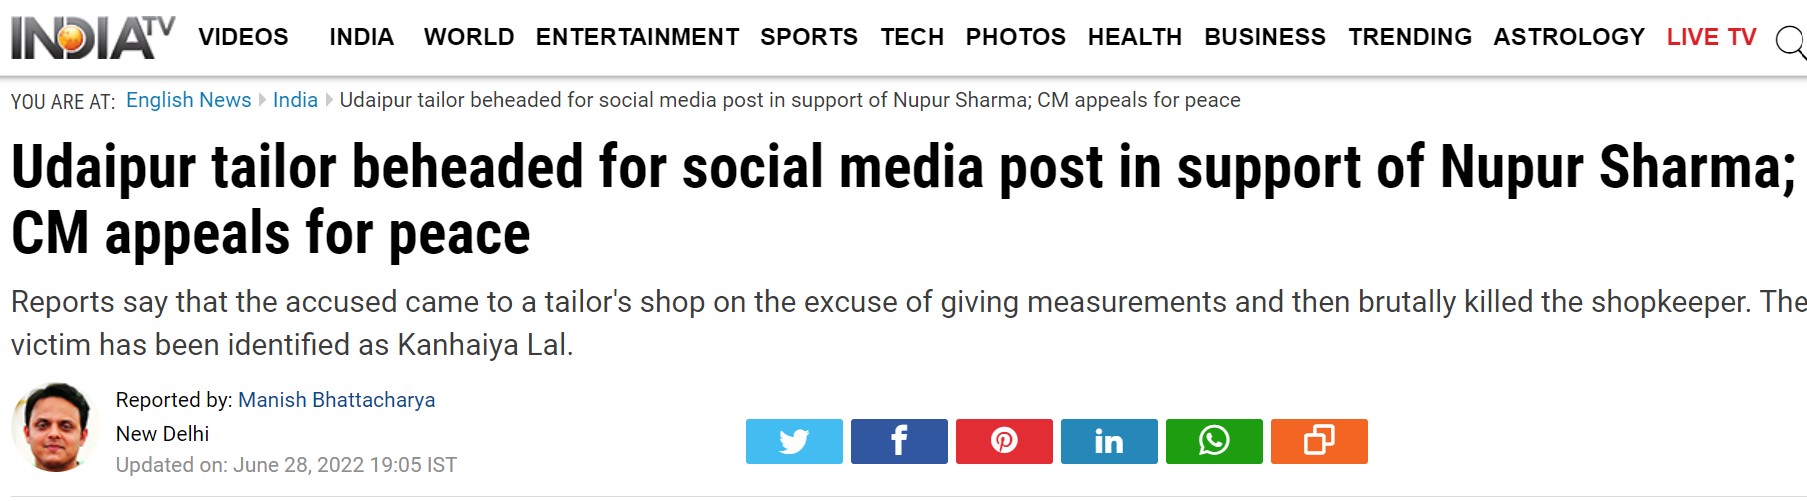The image size is (1807, 501).
Task: View reporter Manish Bhattacharya's profile
Action: [x=336, y=400]
